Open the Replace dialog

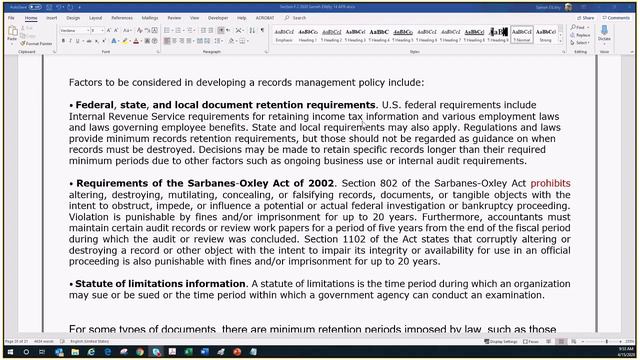point(580,35)
